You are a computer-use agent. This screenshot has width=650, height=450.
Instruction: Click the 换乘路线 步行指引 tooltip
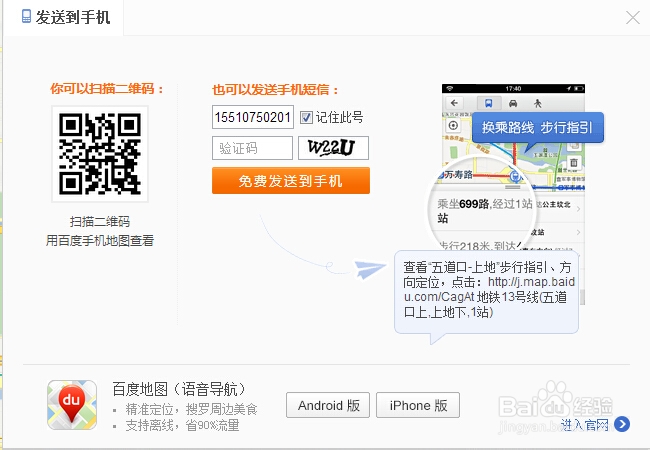point(538,128)
